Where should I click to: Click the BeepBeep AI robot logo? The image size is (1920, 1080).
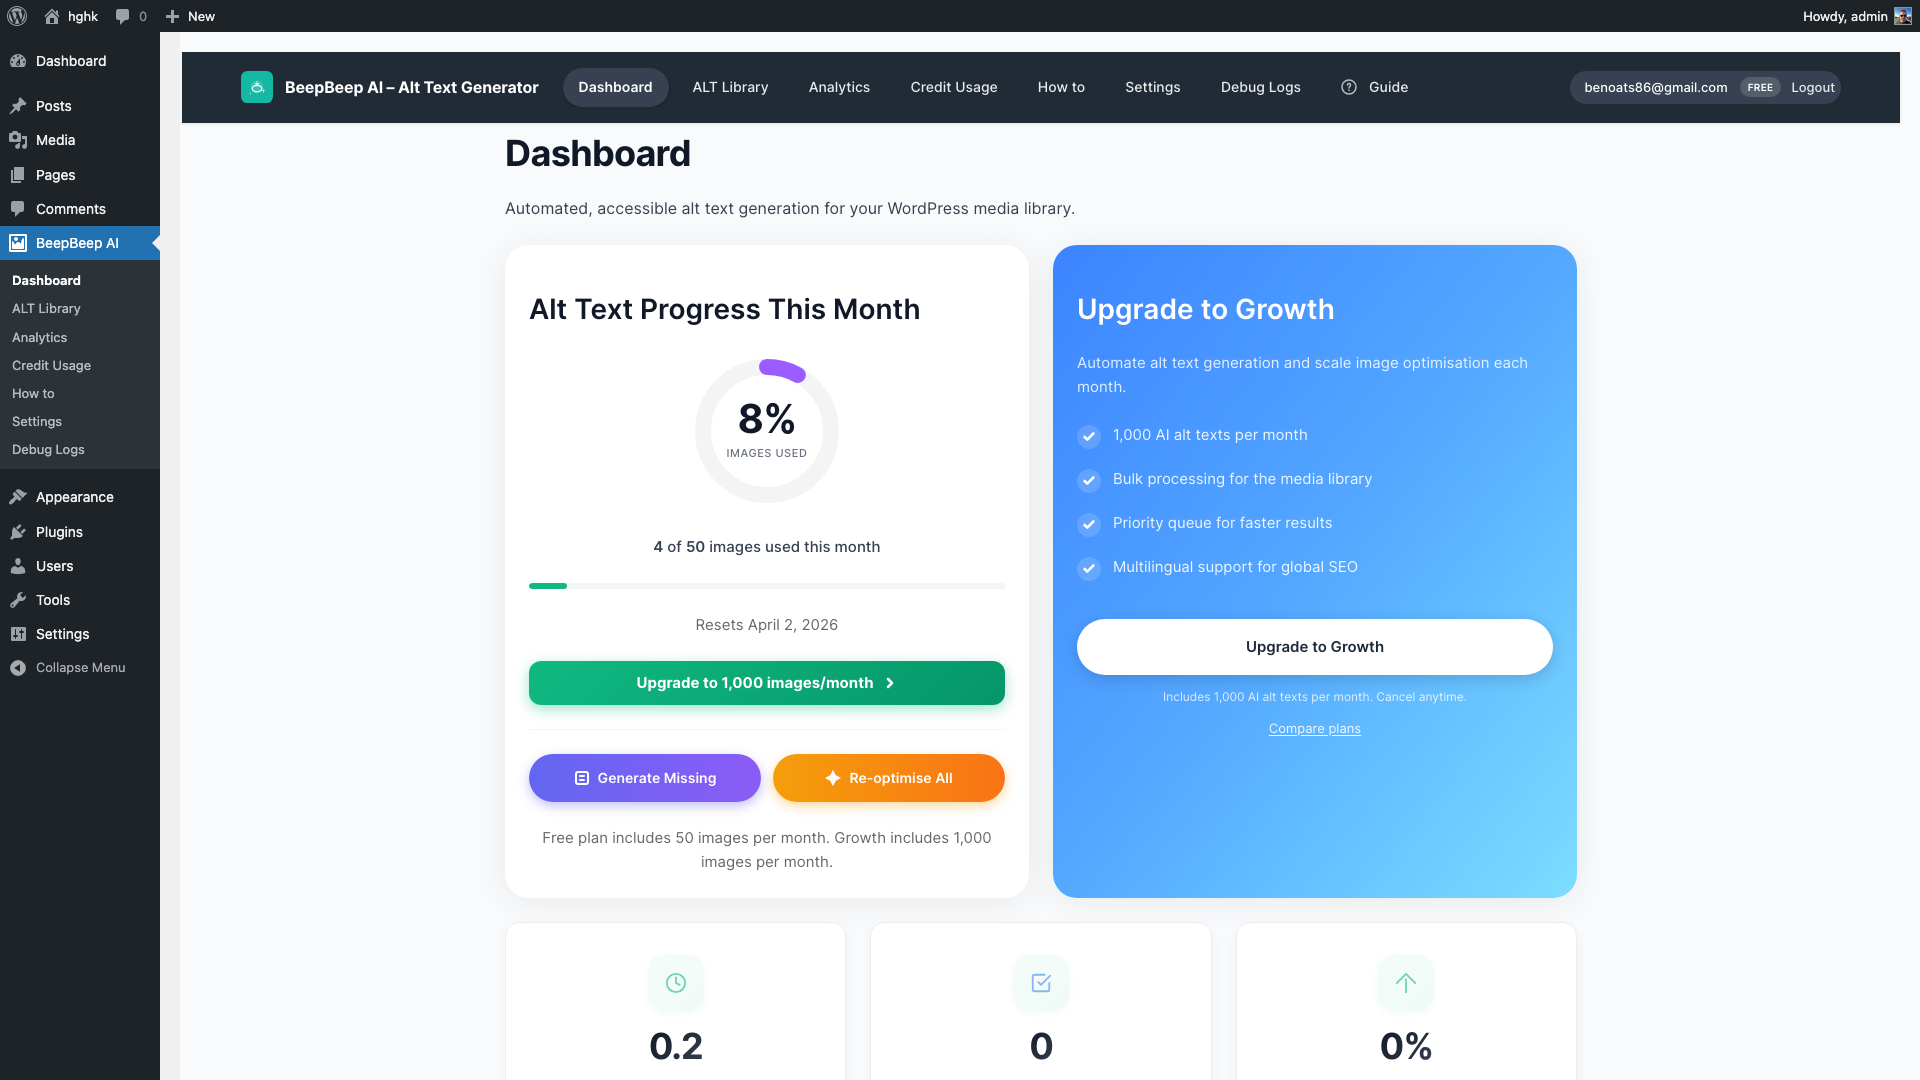(257, 87)
